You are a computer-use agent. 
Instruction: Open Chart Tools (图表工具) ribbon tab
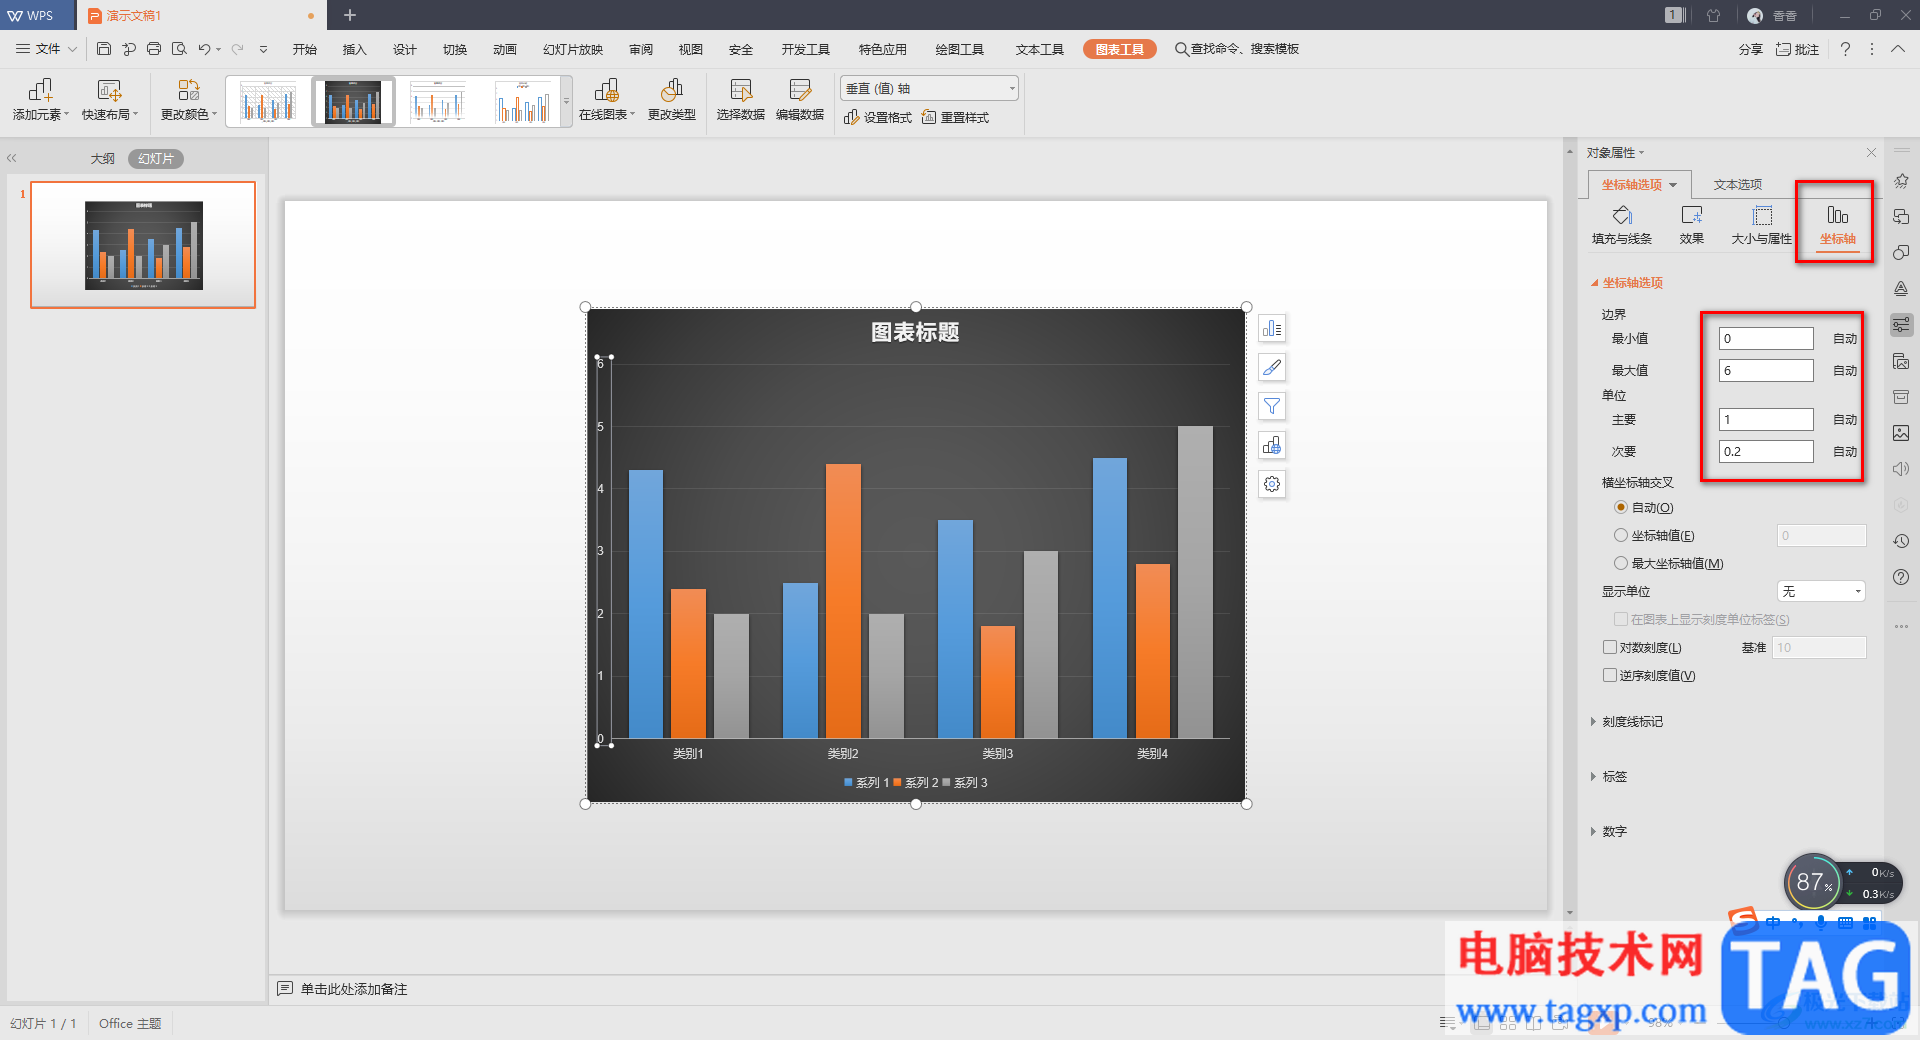point(1119,49)
